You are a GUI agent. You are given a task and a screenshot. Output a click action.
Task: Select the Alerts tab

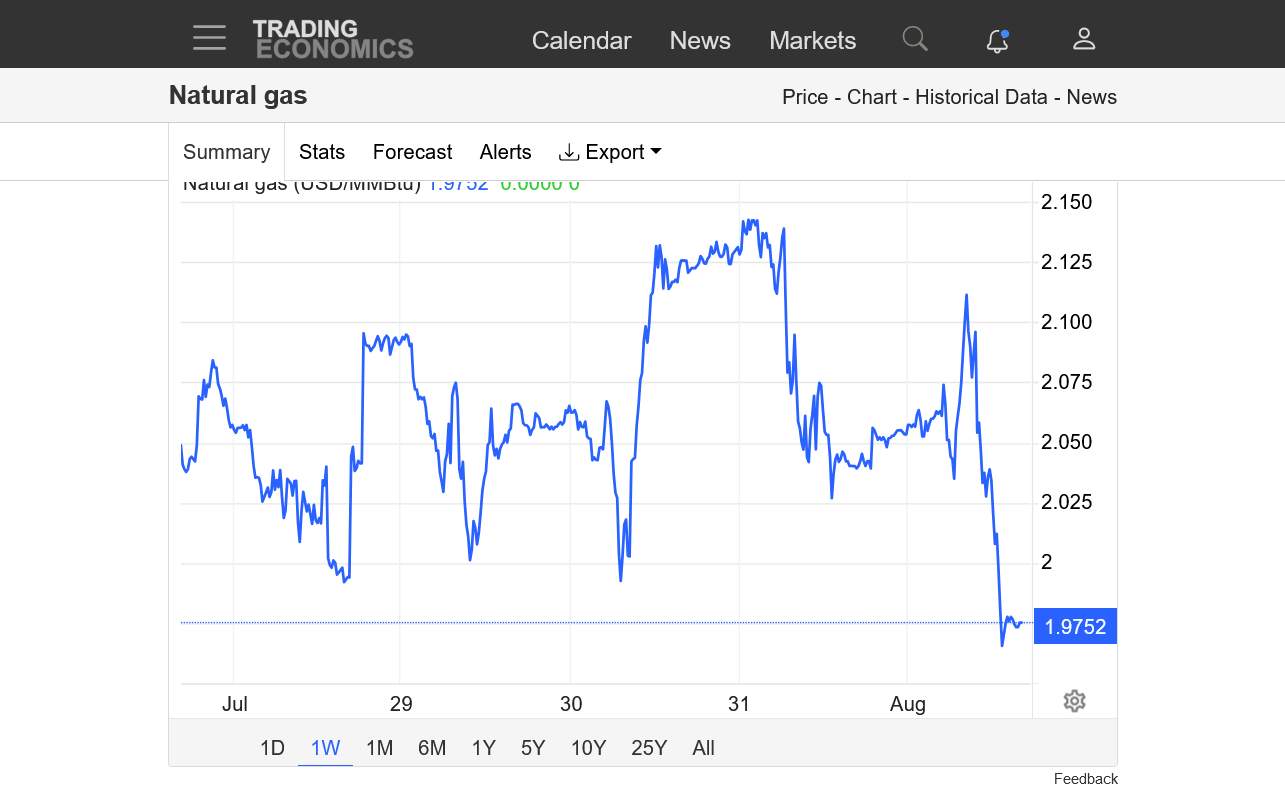pyautogui.click(x=505, y=152)
